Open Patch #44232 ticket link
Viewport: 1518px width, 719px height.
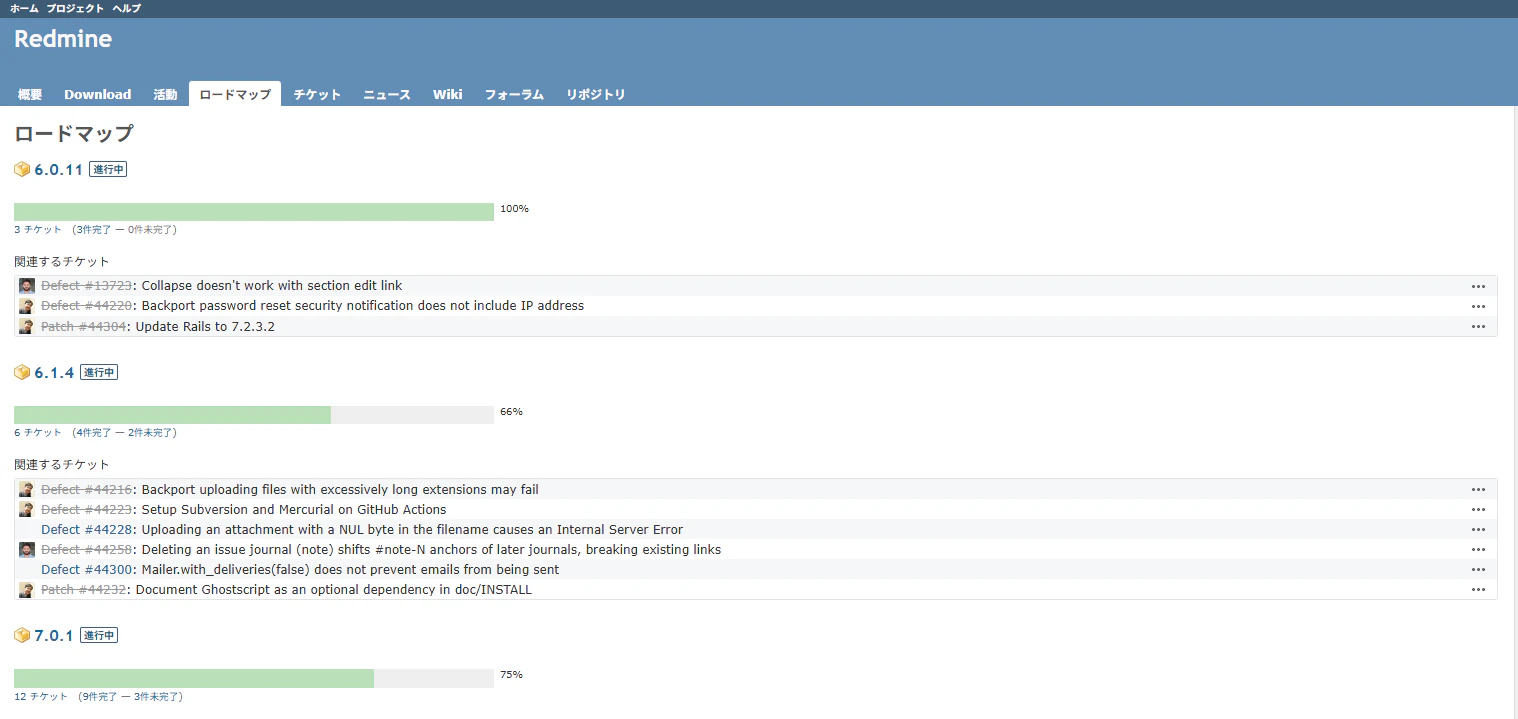(83, 590)
